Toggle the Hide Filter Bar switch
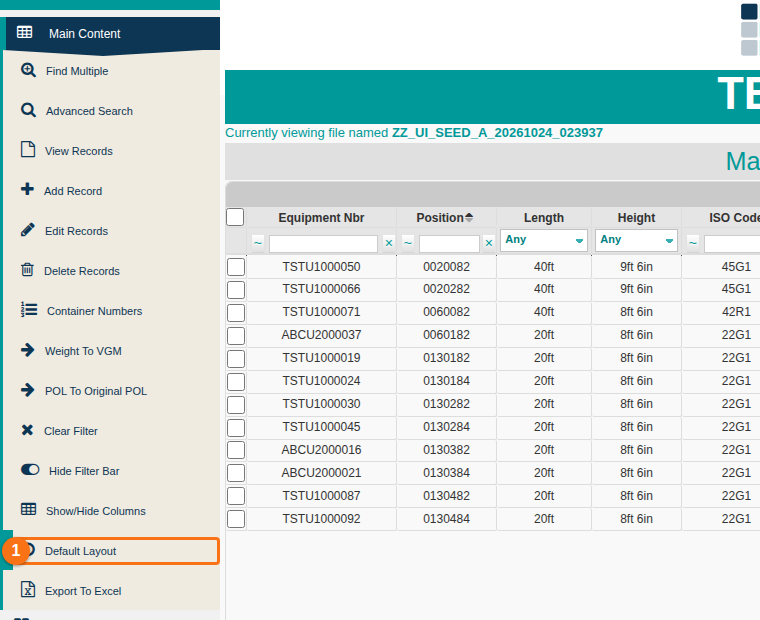This screenshot has height=620, width=760. [30, 470]
